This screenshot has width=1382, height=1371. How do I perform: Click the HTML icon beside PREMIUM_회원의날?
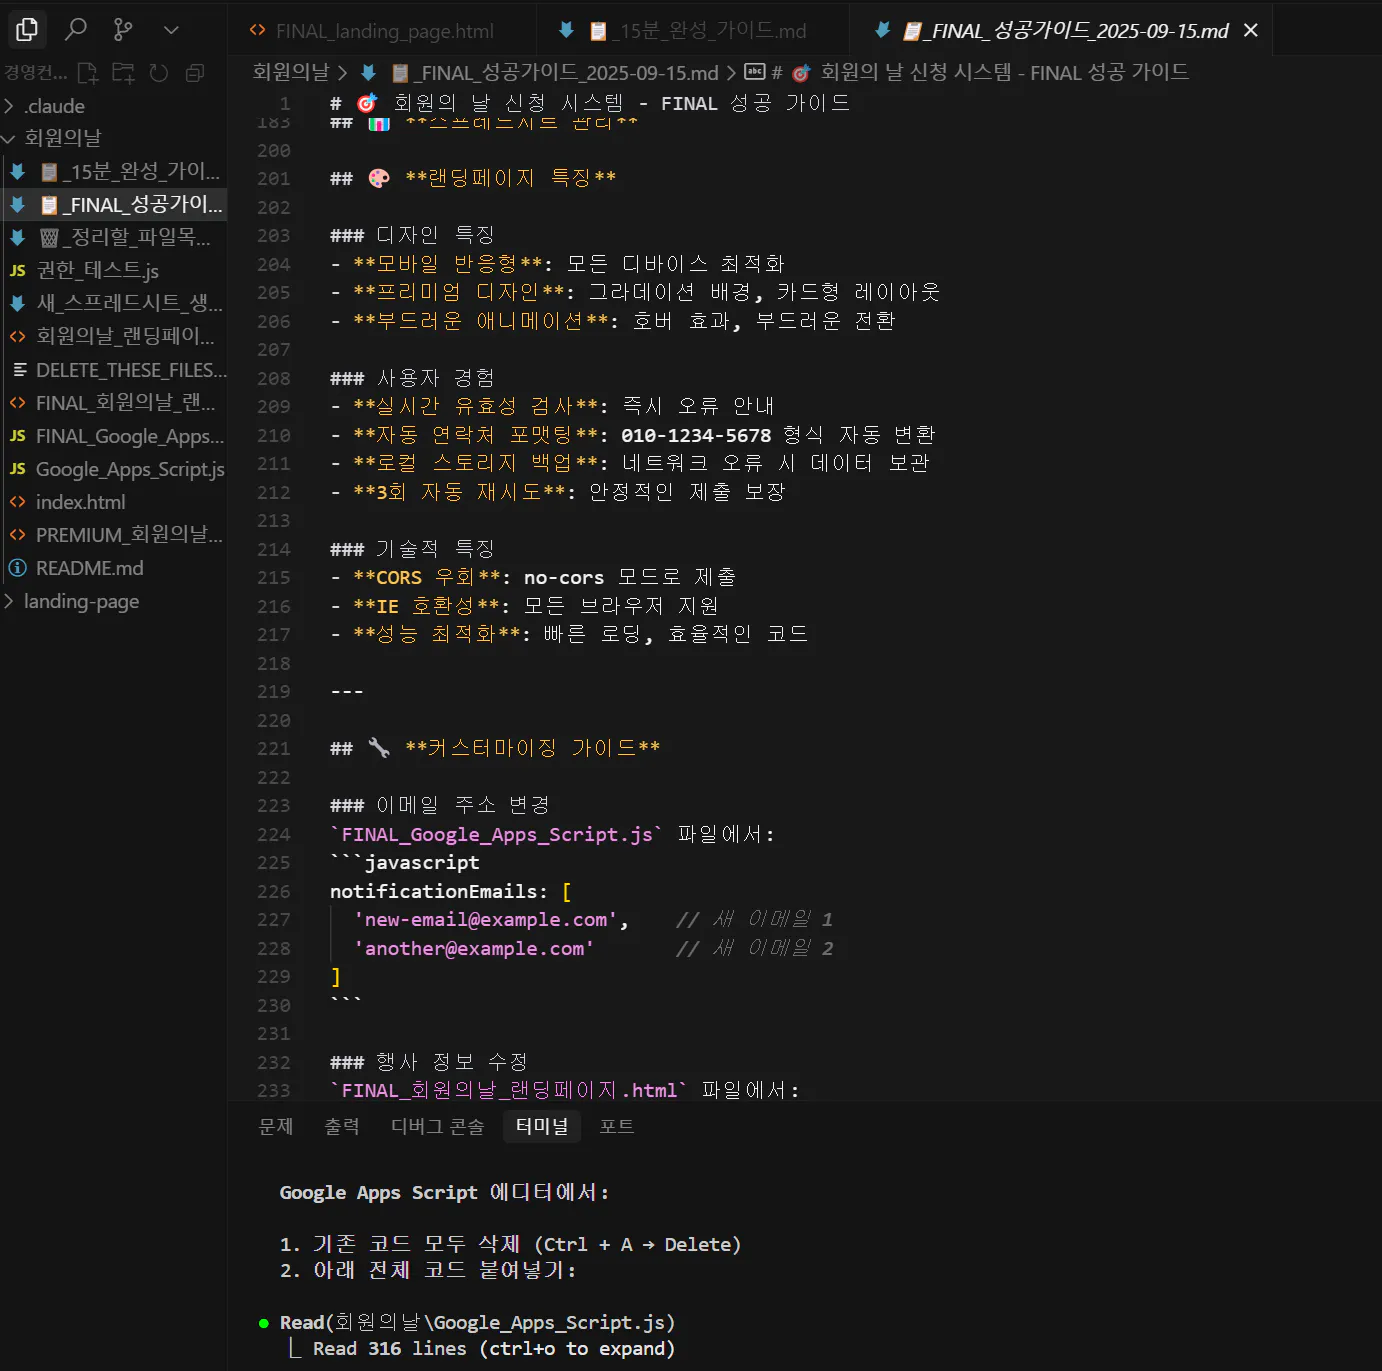point(18,535)
